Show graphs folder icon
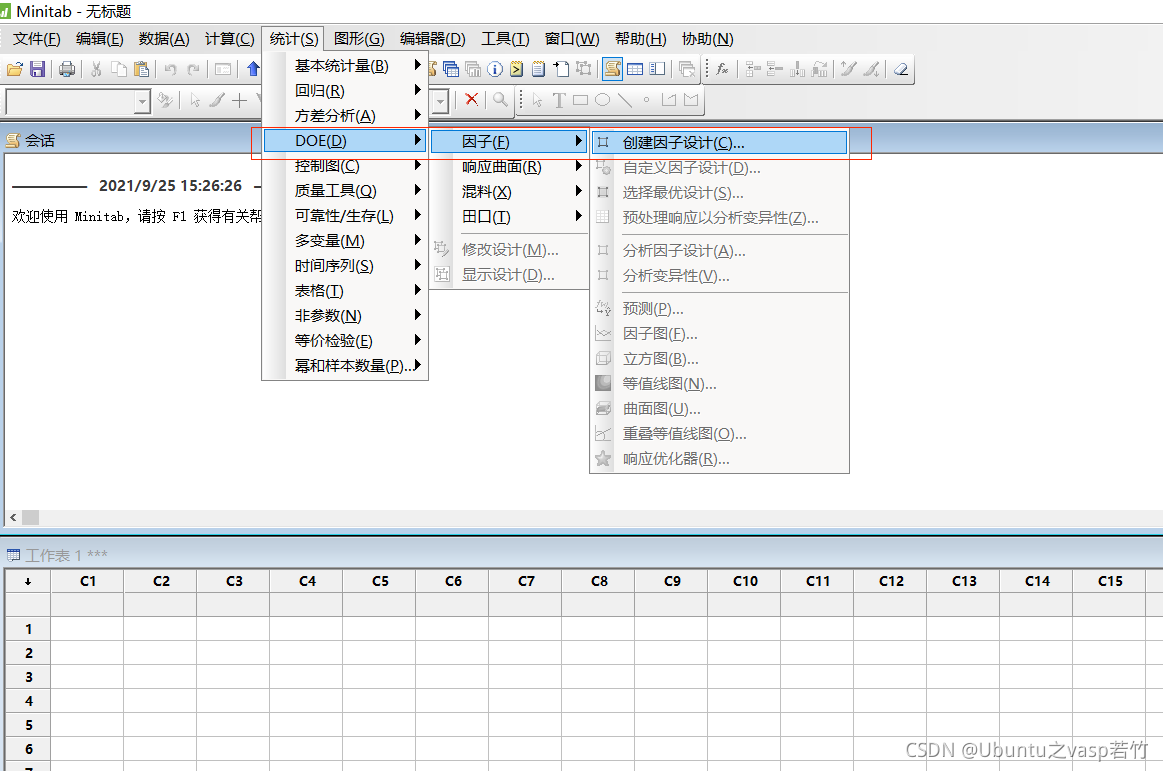The width and height of the screenshot is (1163, 771). pos(473,69)
